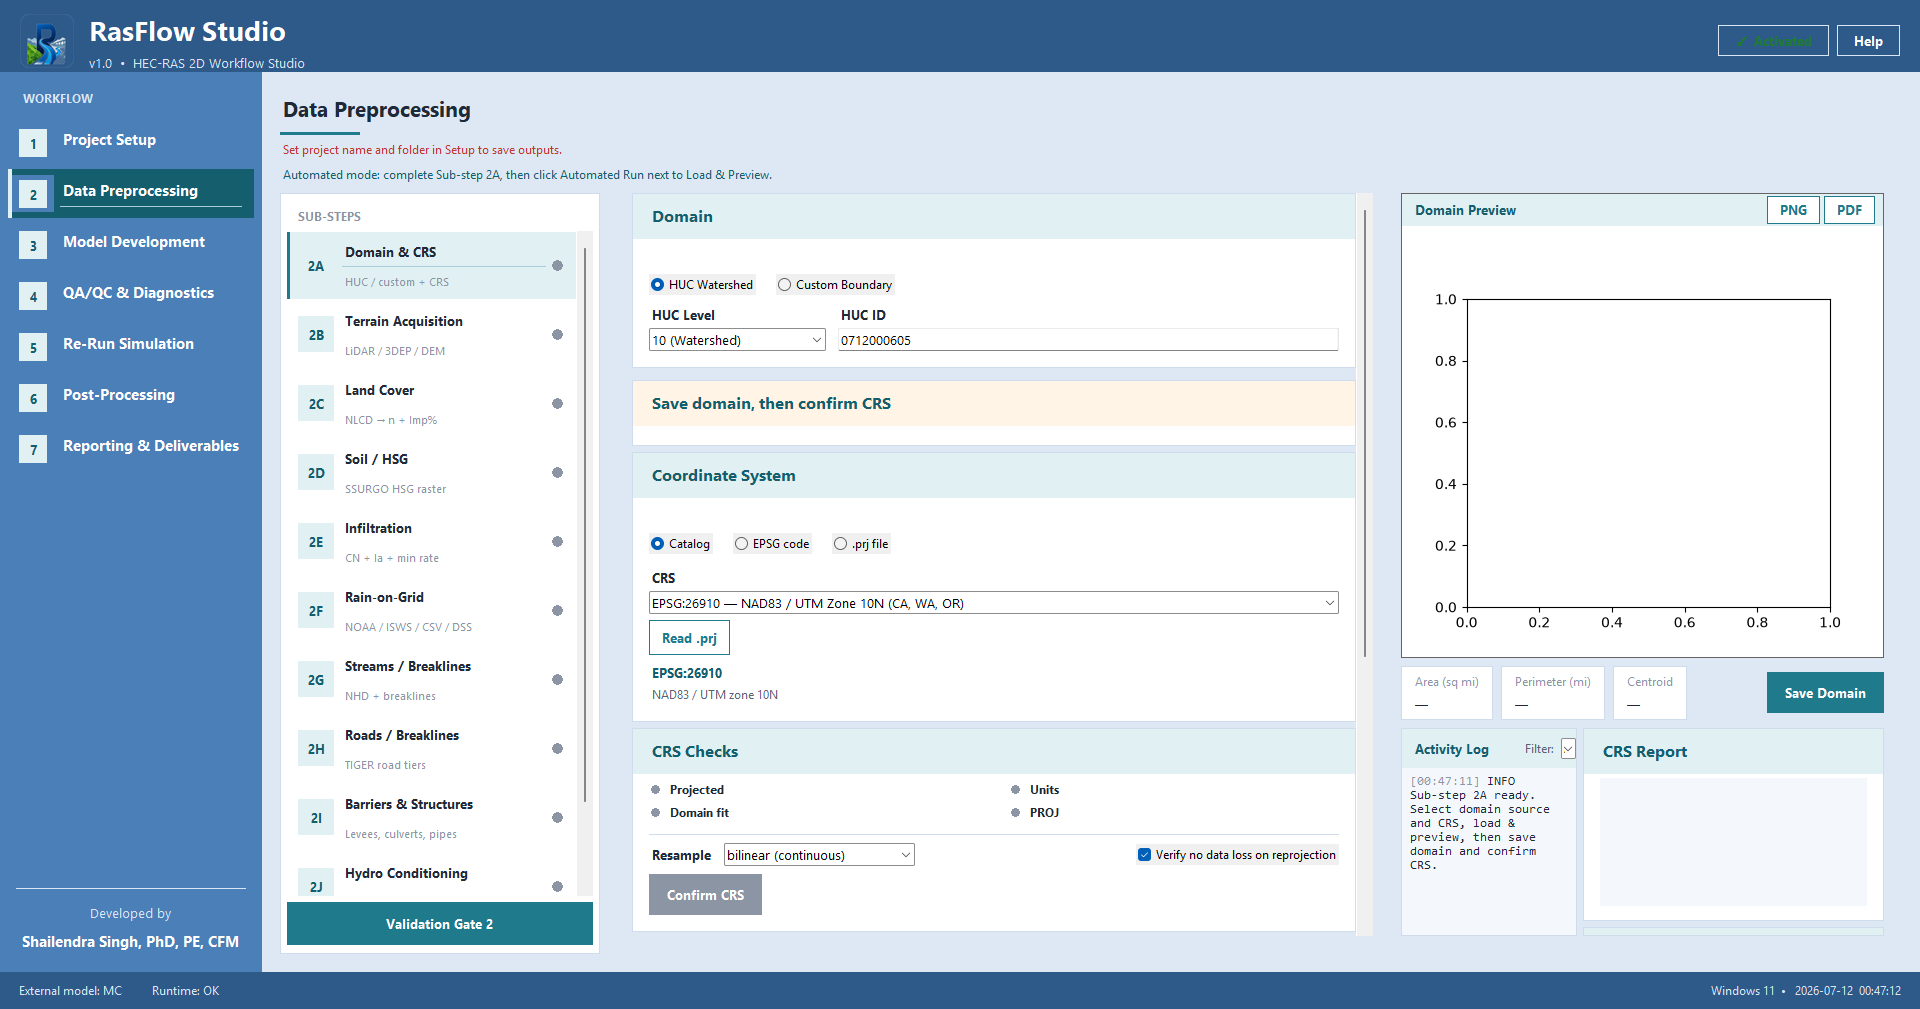This screenshot has width=1920, height=1009.
Task: Click the Confirm CRS button
Action: point(705,895)
